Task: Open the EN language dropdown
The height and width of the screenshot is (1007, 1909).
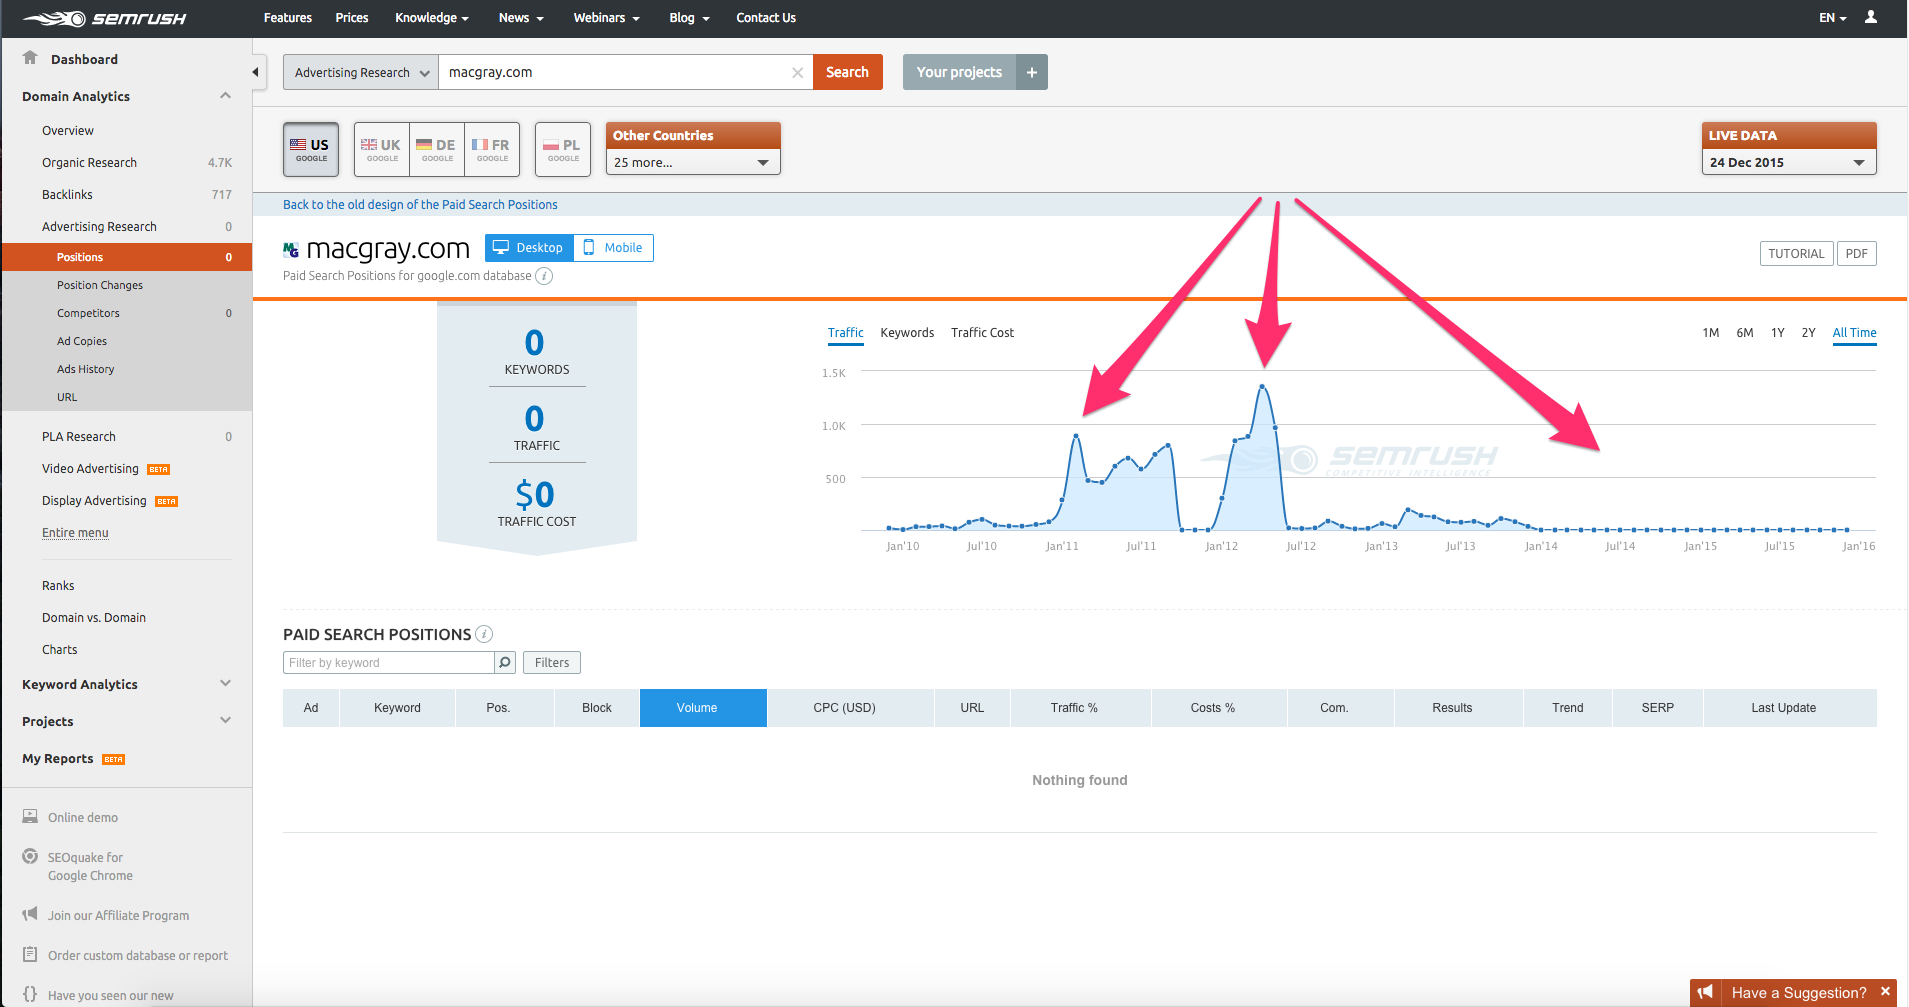Action: (x=1832, y=18)
